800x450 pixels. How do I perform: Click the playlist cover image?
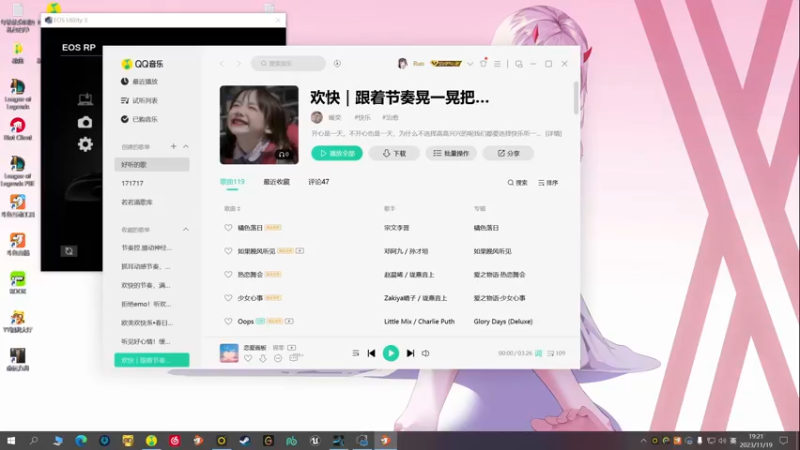coord(259,125)
